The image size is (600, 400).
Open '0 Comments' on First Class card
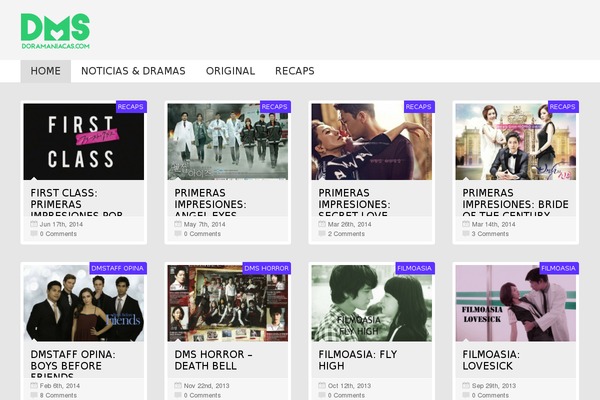[x=58, y=233]
